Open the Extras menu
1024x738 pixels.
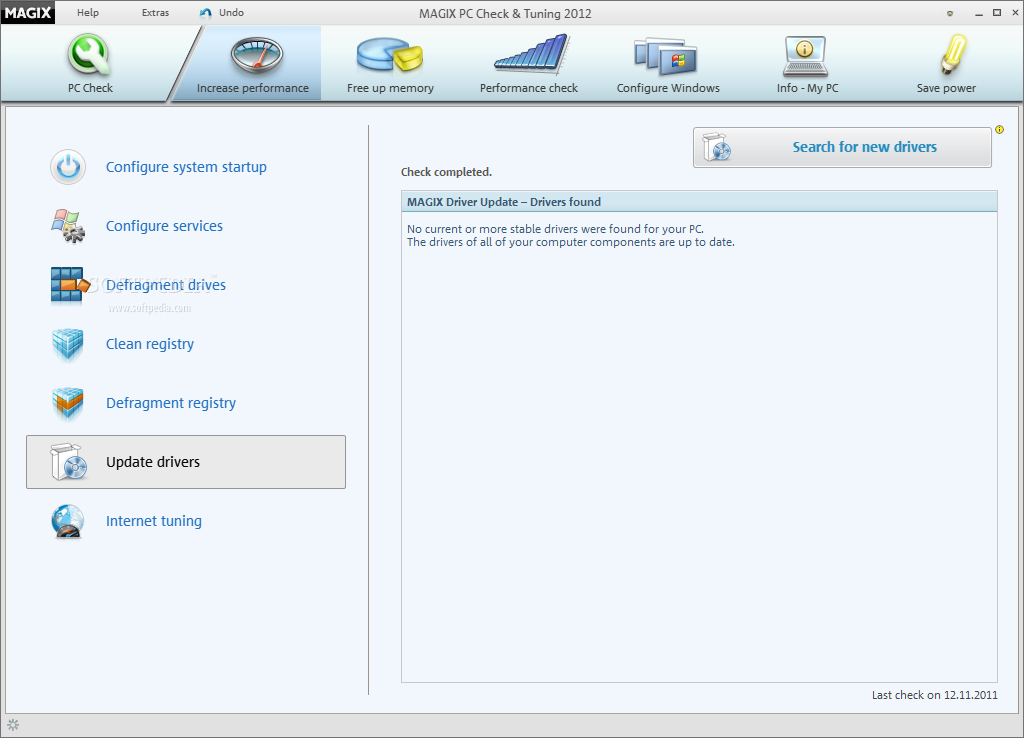(x=155, y=12)
